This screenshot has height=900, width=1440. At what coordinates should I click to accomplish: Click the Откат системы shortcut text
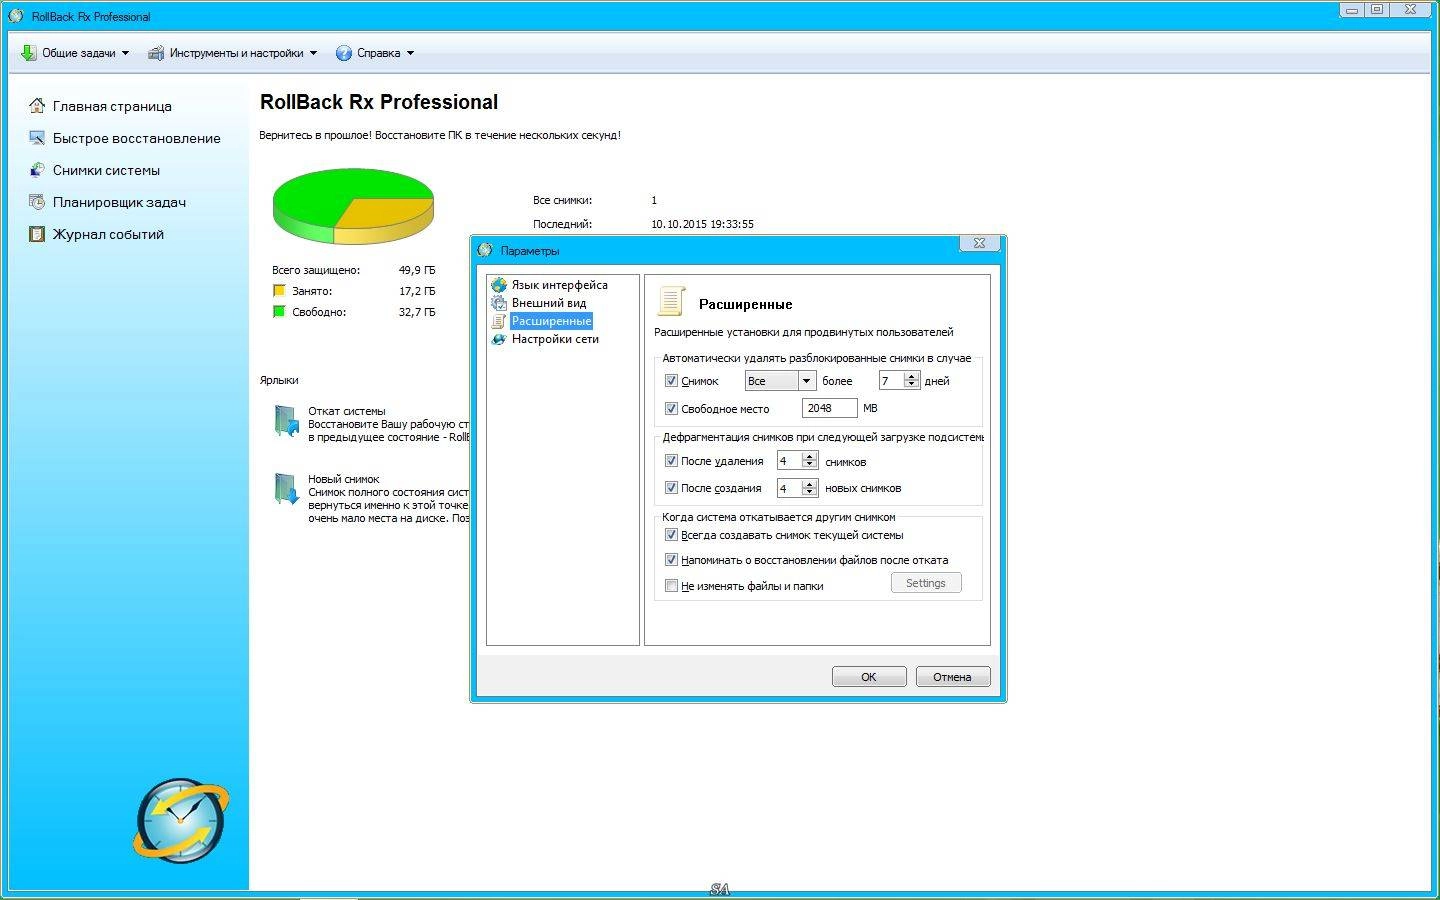pyautogui.click(x=347, y=411)
